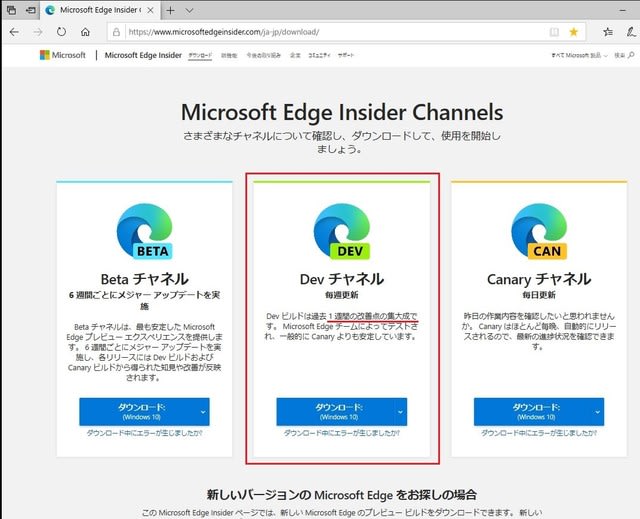Close the Microsoft Edge Insider tab
Screen dimensions: 640x519
pyautogui.click(x=150, y=10)
